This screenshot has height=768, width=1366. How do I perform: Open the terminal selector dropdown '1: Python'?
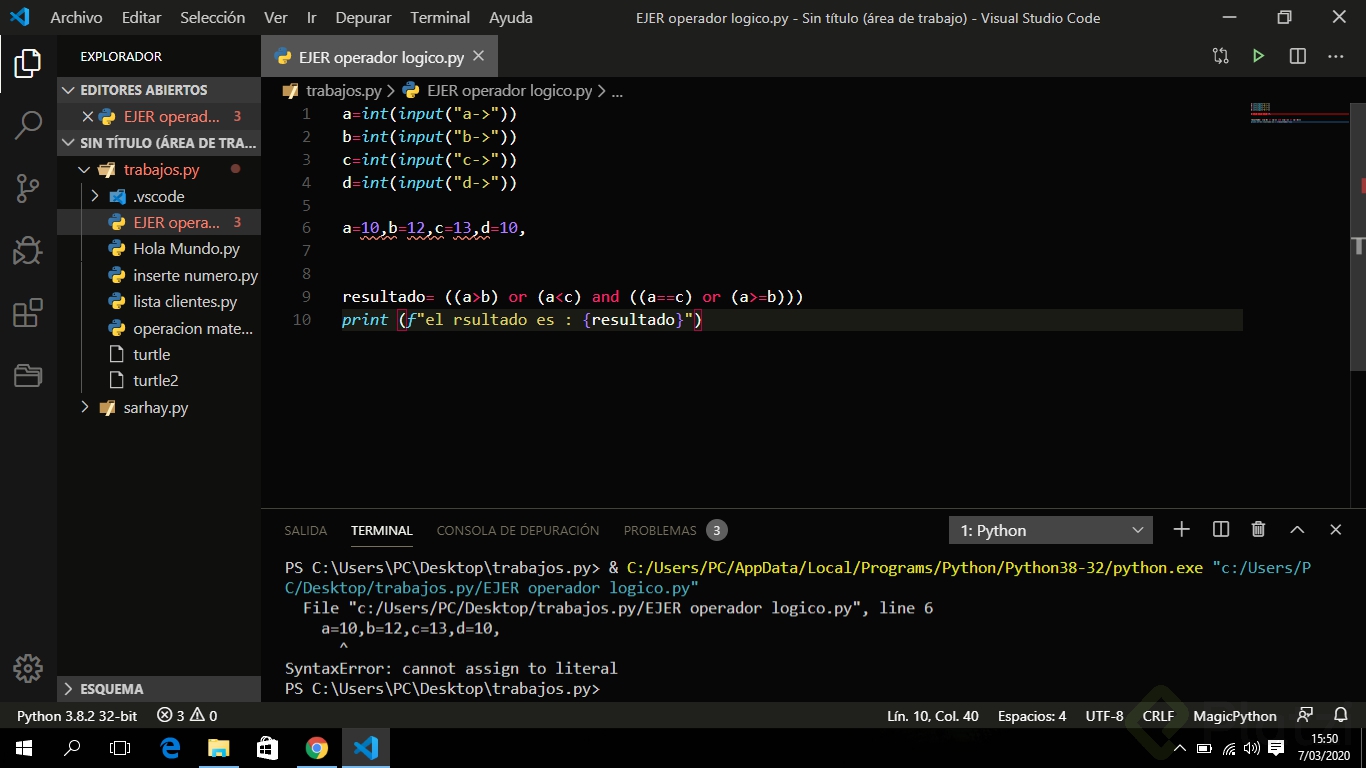click(x=1050, y=530)
